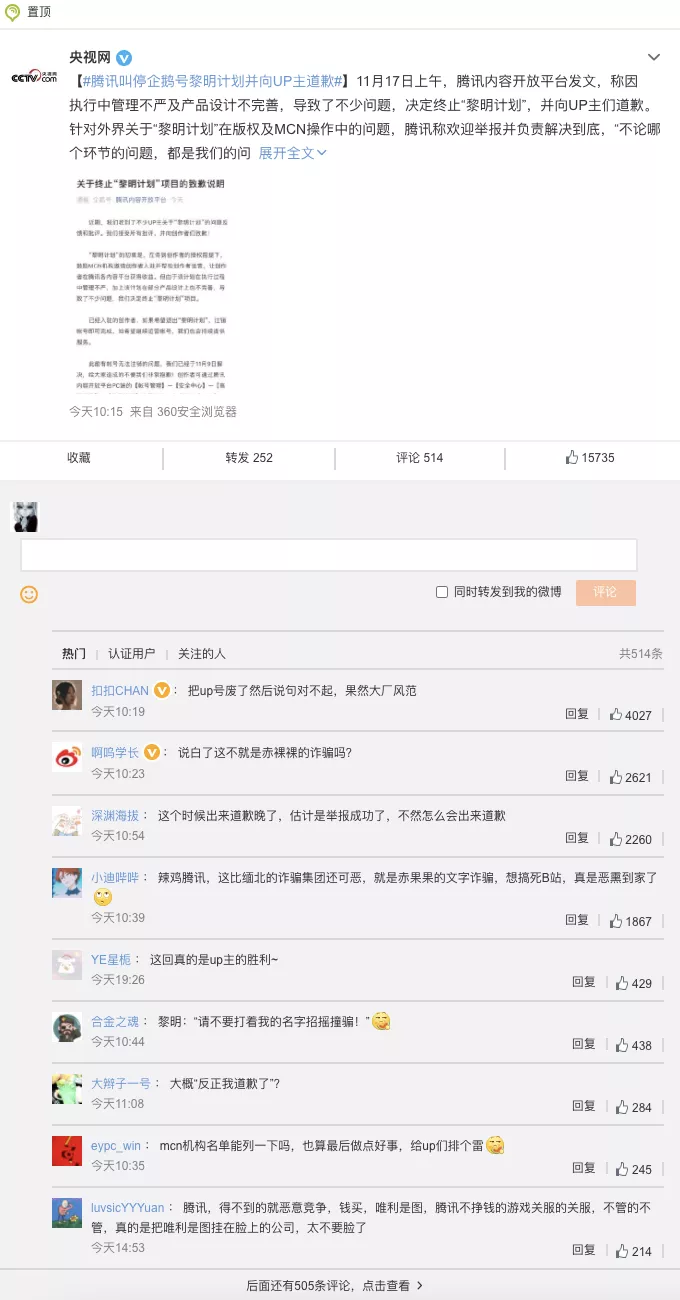Click 合金之魂's avatar picture
Image resolution: width=680 pixels, height=1300 pixels.
pos(67,1026)
